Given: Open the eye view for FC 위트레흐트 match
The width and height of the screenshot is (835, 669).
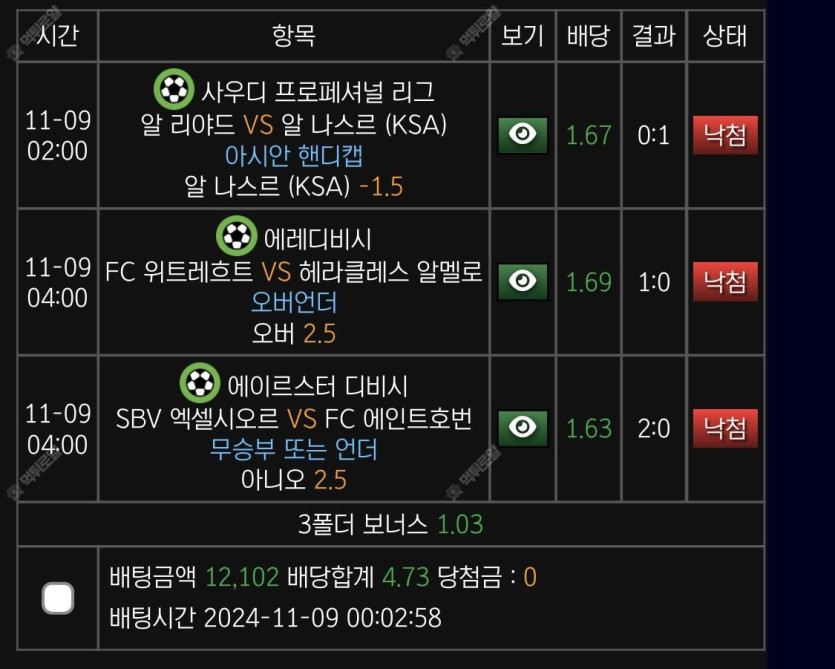Looking at the screenshot, I should click(x=522, y=282).
